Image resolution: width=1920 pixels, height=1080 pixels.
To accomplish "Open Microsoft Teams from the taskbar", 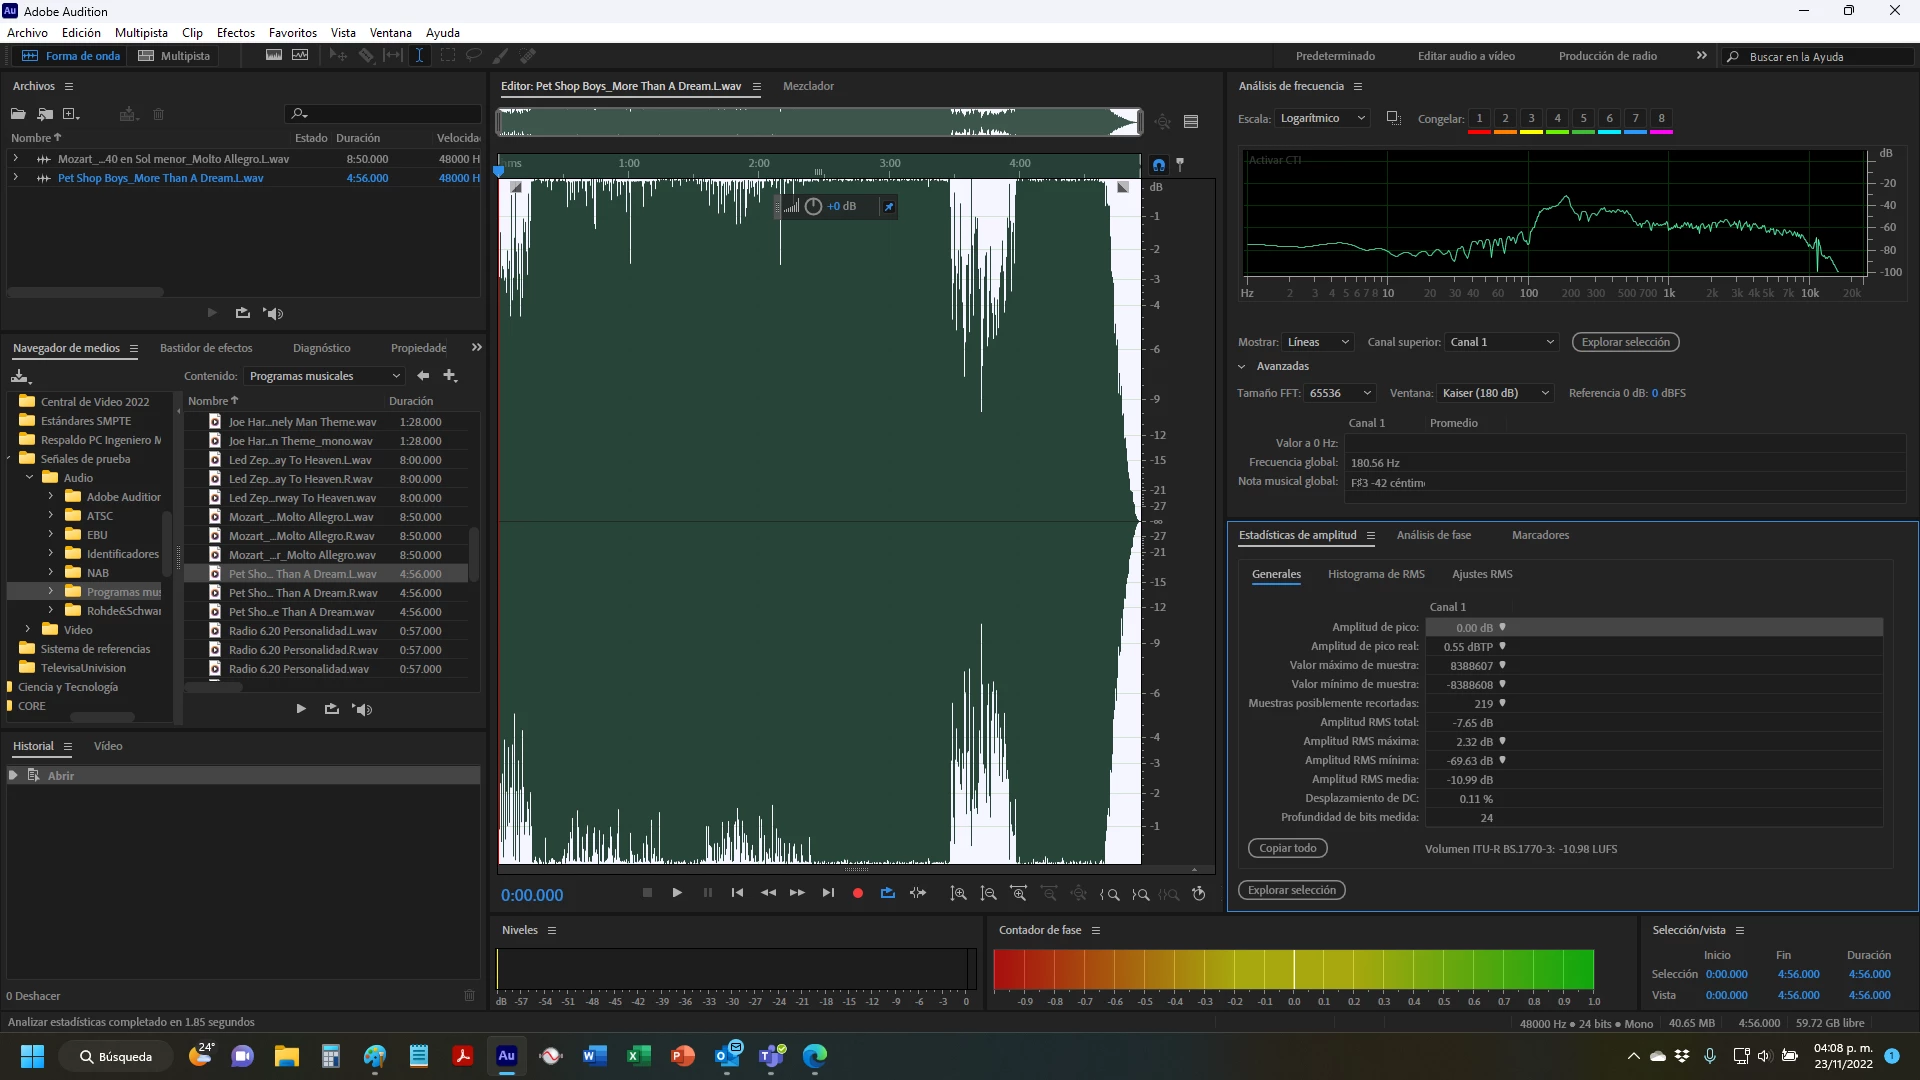I will pyautogui.click(x=771, y=1056).
